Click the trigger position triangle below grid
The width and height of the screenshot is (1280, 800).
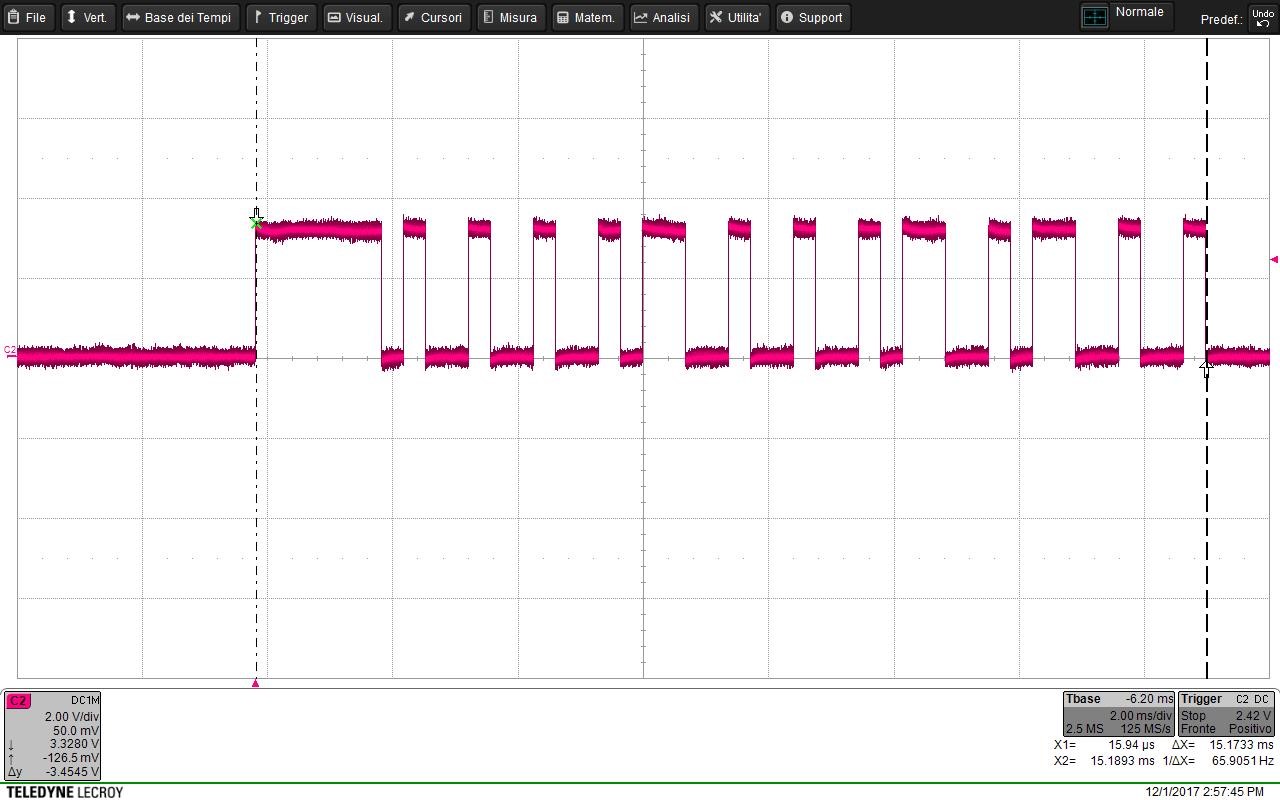pyautogui.click(x=256, y=683)
